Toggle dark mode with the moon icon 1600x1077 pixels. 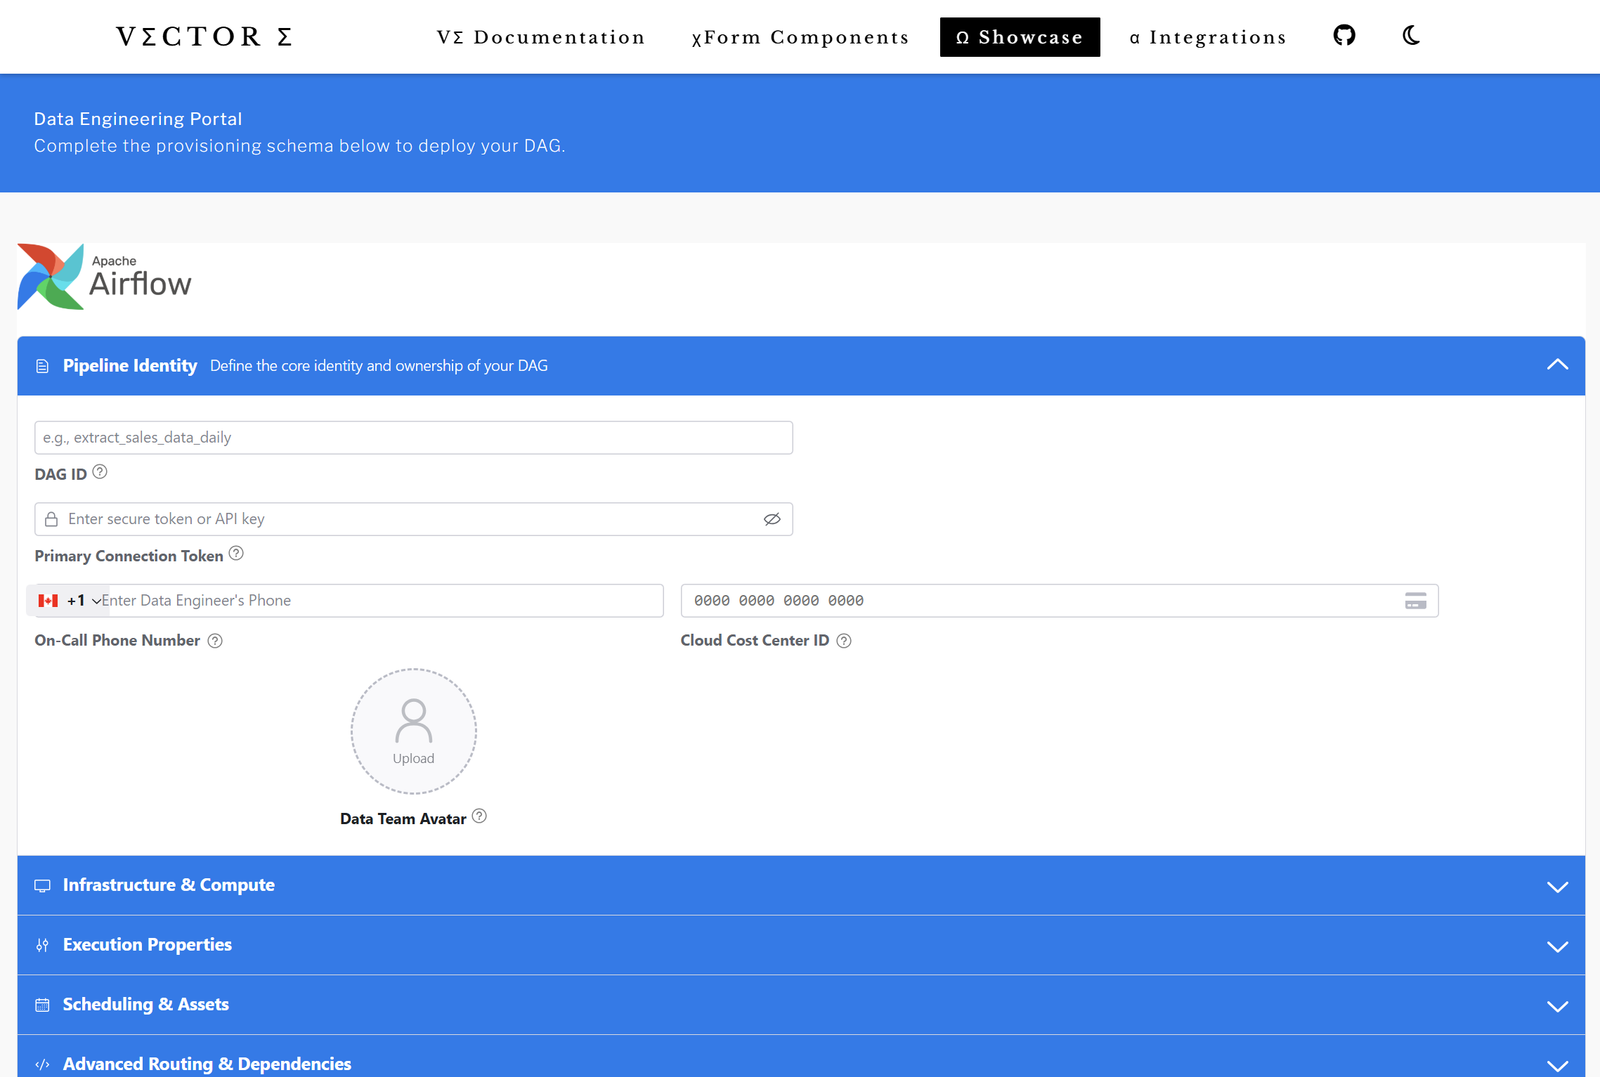(x=1411, y=36)
